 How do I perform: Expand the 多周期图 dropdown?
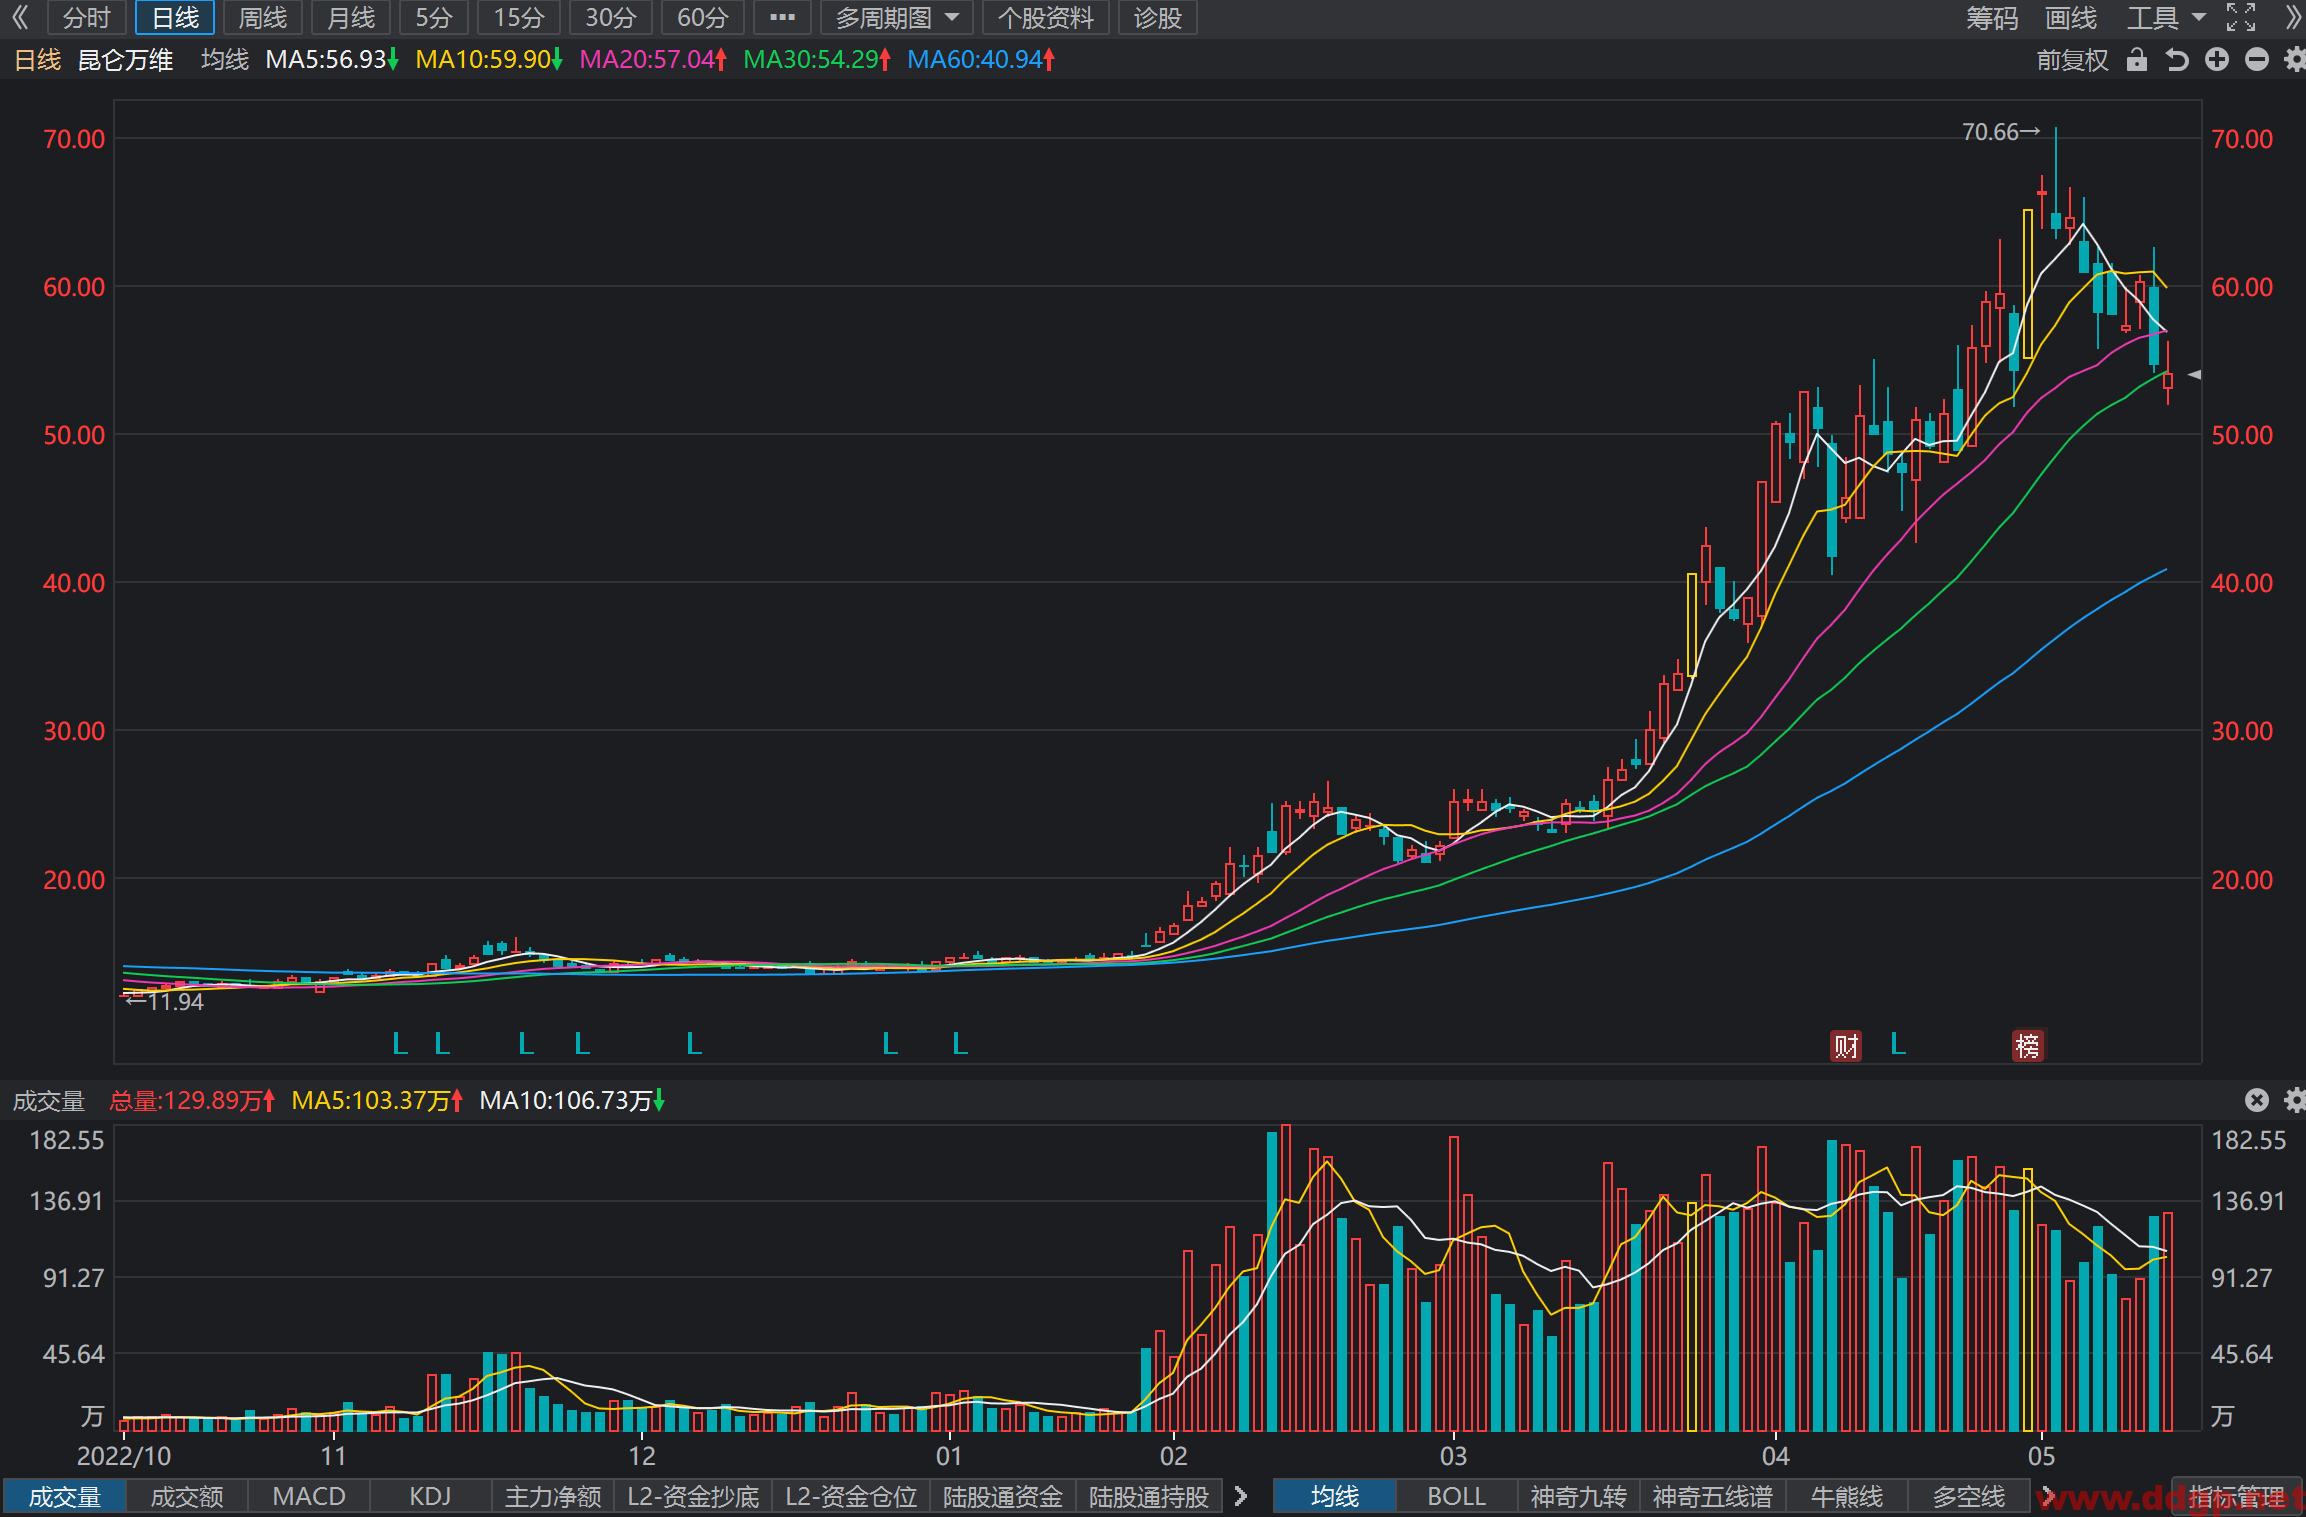(897, 17)
